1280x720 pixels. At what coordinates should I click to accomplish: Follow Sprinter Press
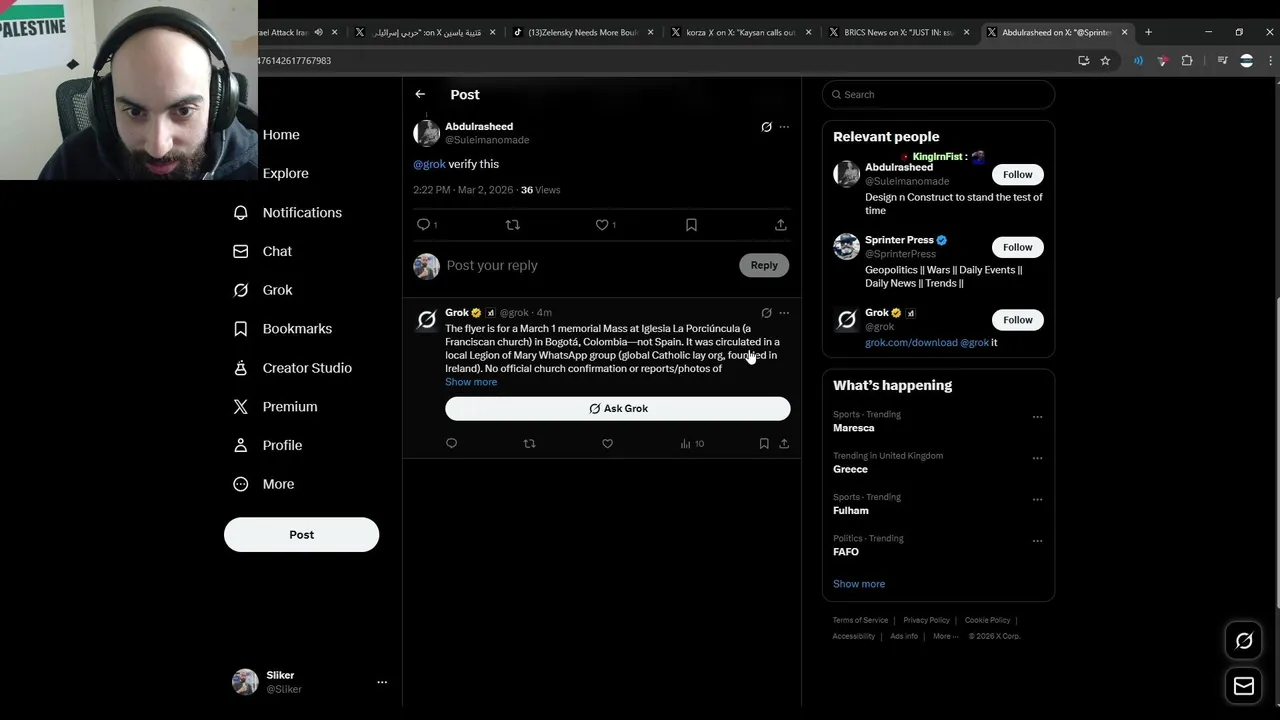1018,247
